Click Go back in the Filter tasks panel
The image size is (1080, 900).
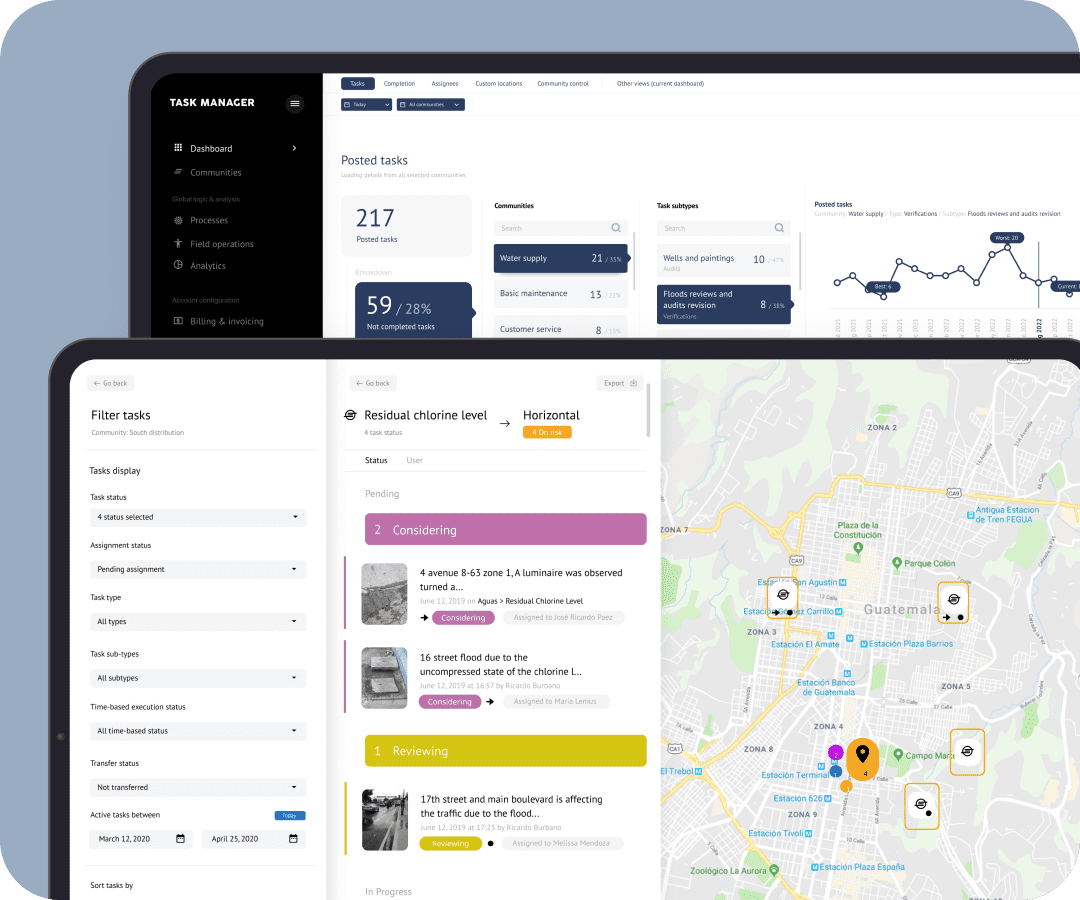tap(110, 383)
